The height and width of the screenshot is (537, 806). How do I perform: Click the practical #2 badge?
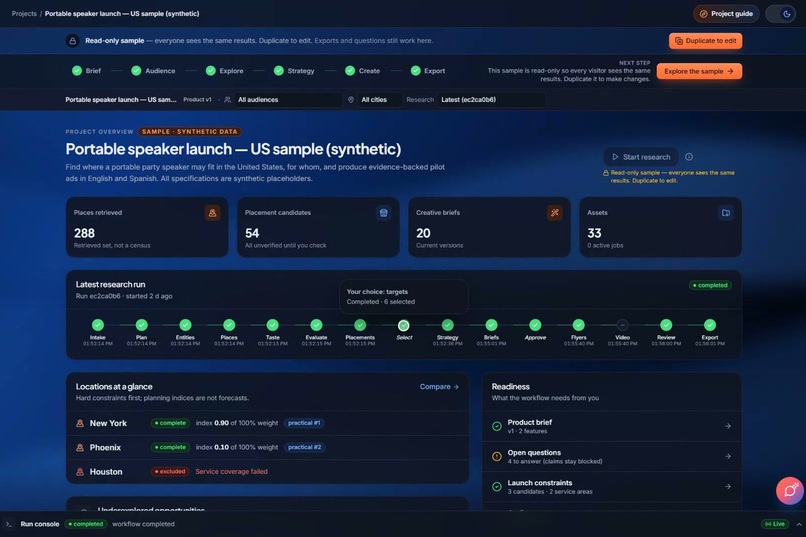pos(304,447)
